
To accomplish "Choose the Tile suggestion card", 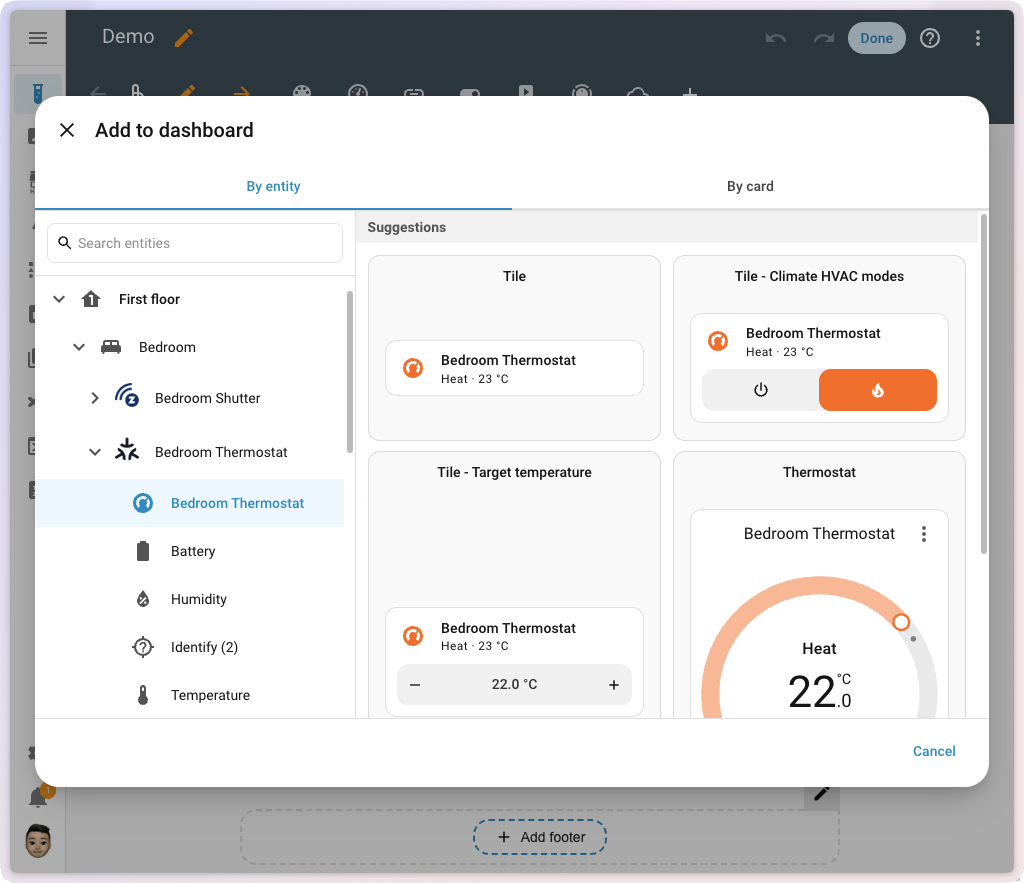I will coord(515,348).
